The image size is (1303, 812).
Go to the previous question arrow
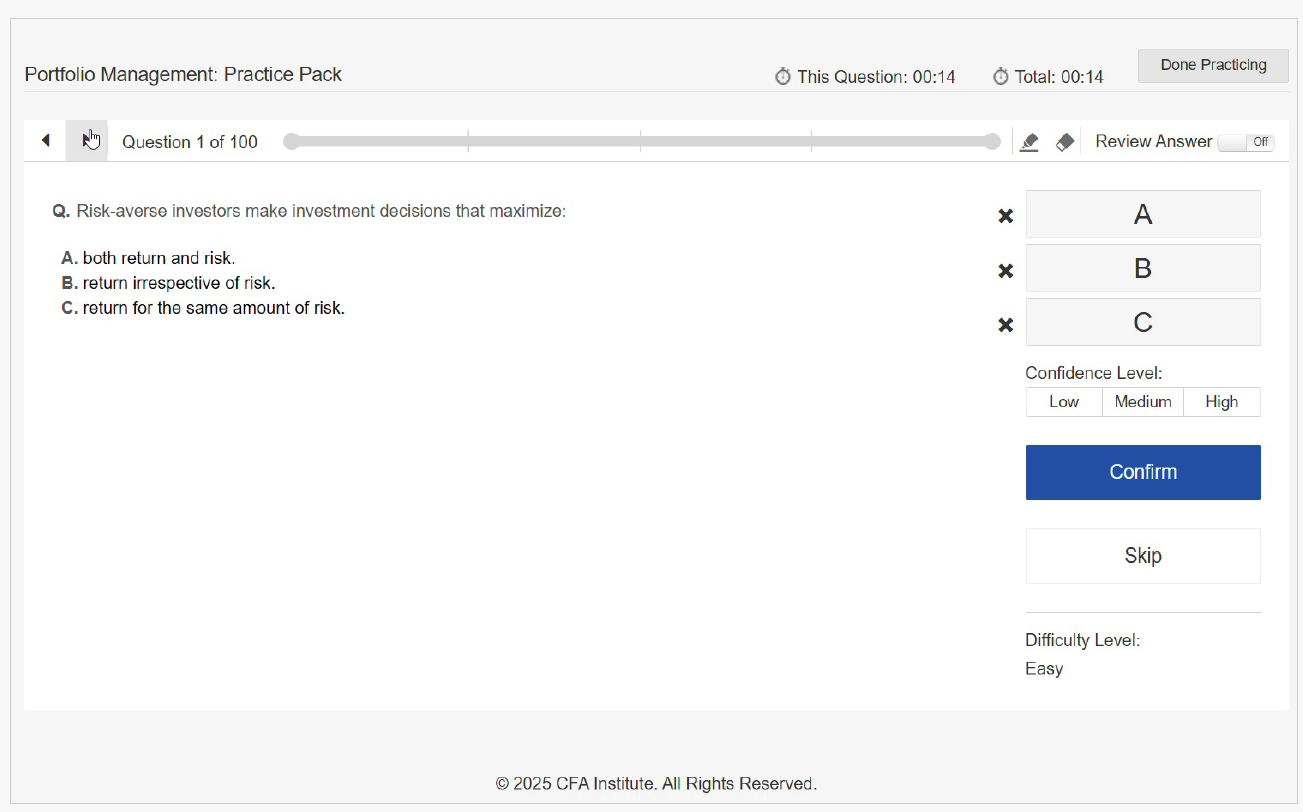tap(45, 141)
